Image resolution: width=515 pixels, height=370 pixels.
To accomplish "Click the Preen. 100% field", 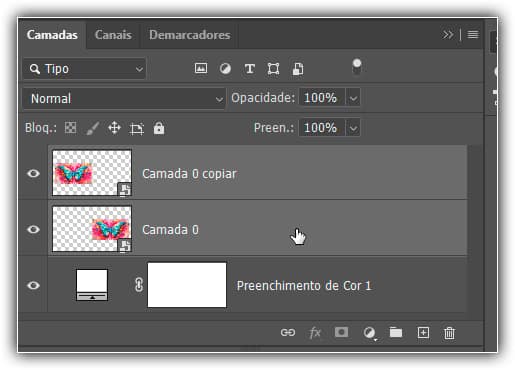I will [x=322, y=127].
